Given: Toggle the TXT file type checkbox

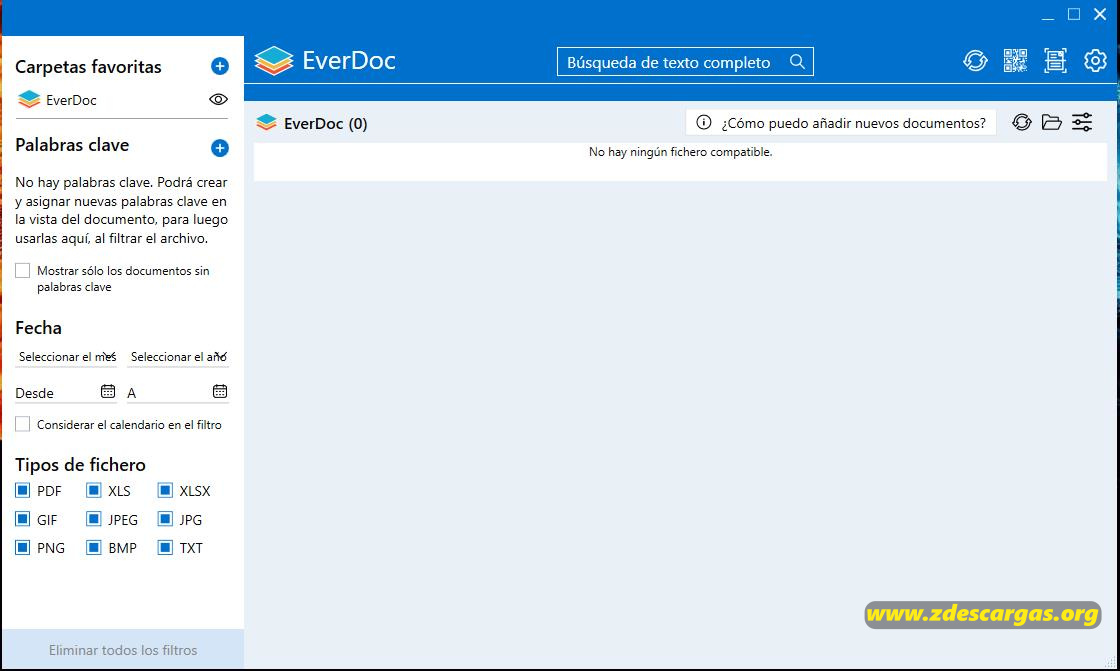Looking at the screenshot, I should [165, 547].
